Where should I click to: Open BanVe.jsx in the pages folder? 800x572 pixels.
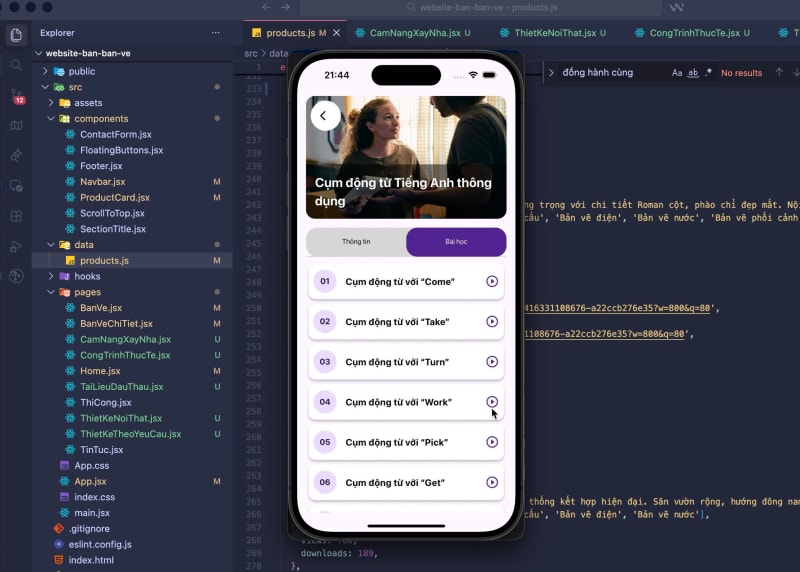click(101, 308)
